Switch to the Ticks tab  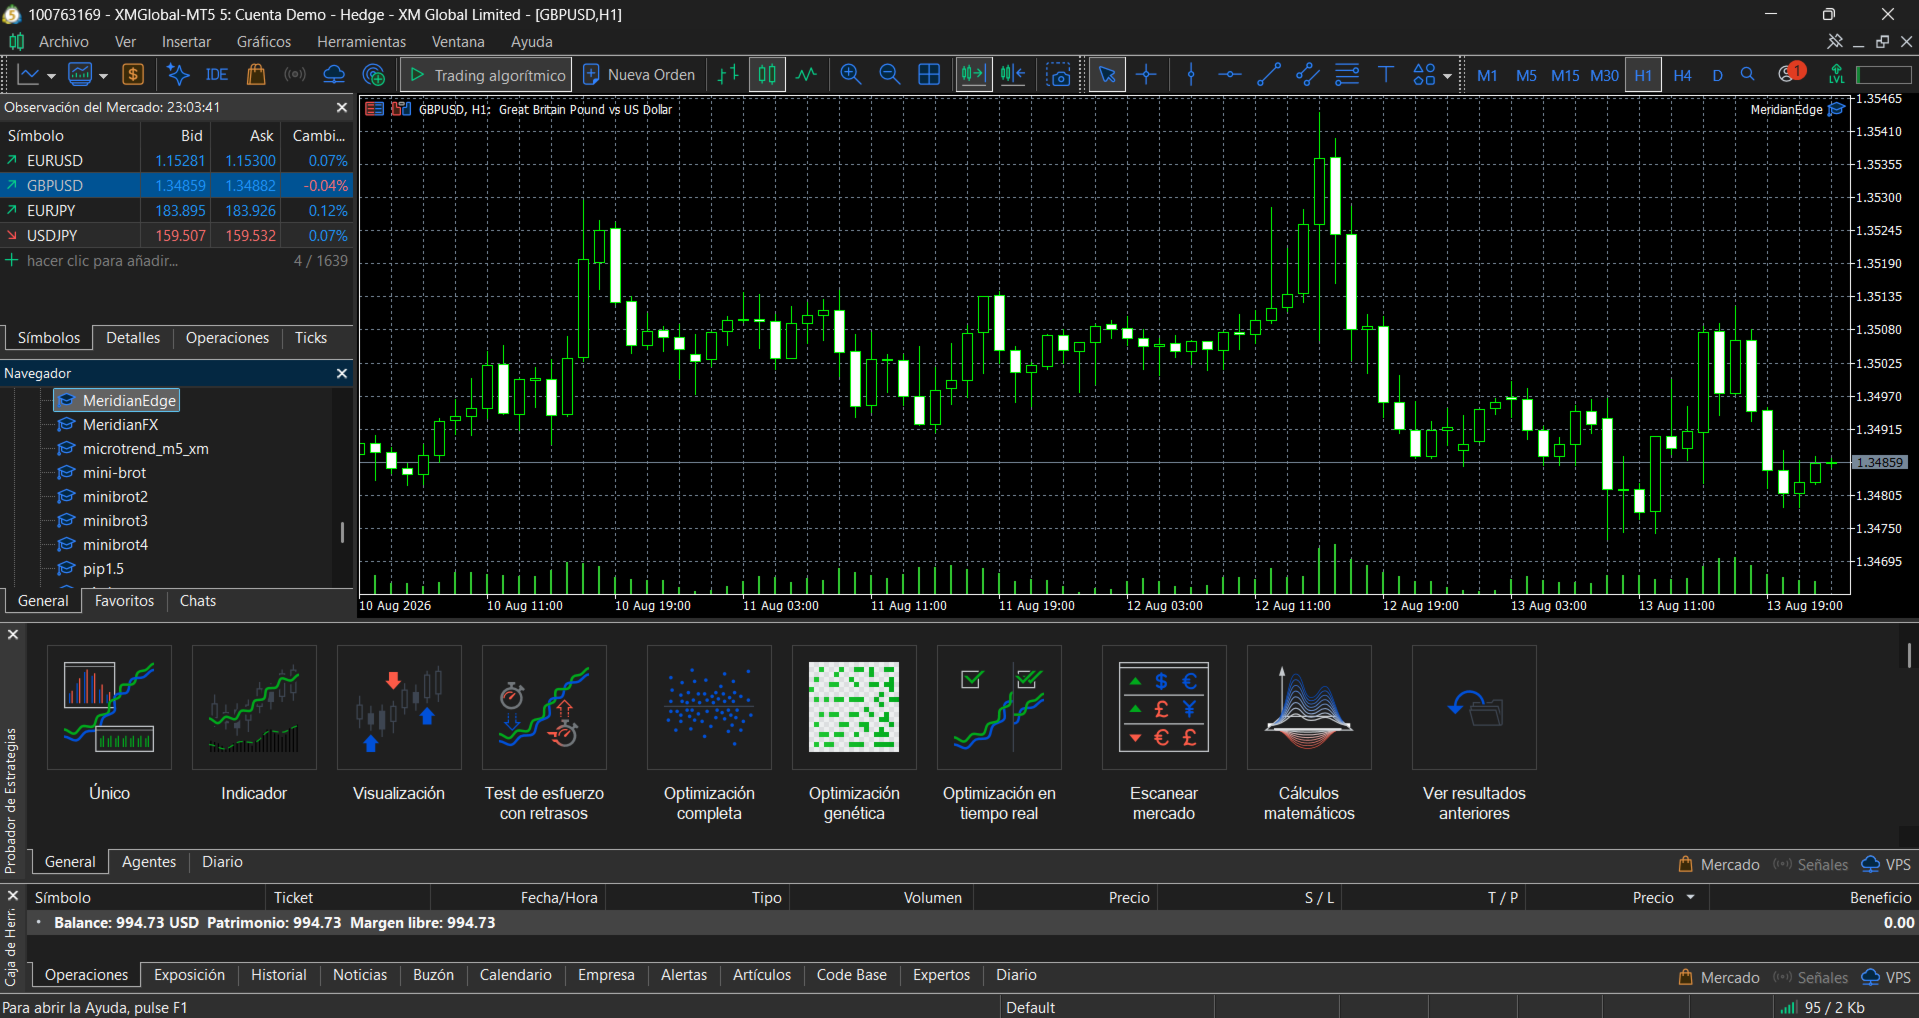[311, 338]
